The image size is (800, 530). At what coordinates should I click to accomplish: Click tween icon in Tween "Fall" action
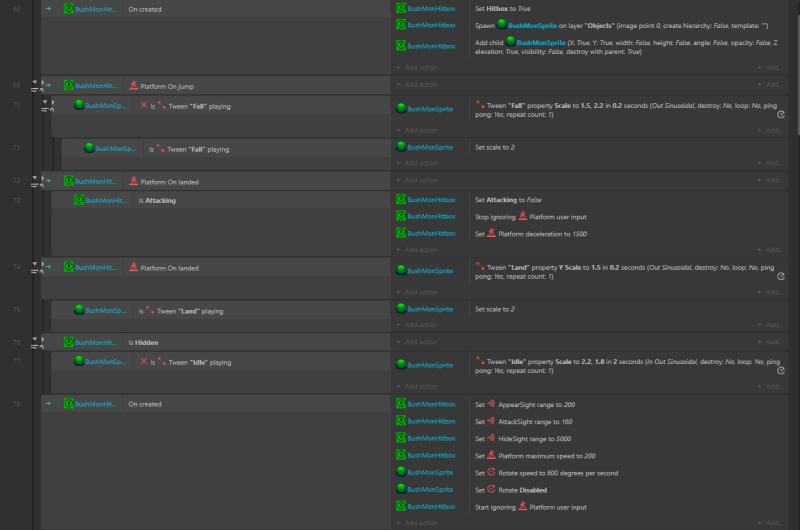[x=480, y=105]
